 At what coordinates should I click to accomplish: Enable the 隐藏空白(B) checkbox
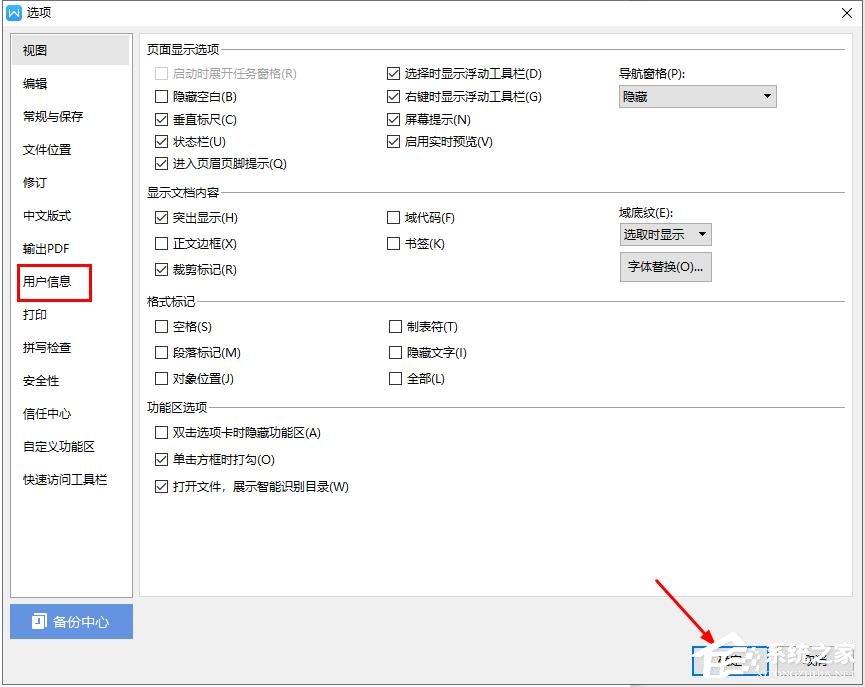click(161, 96)
